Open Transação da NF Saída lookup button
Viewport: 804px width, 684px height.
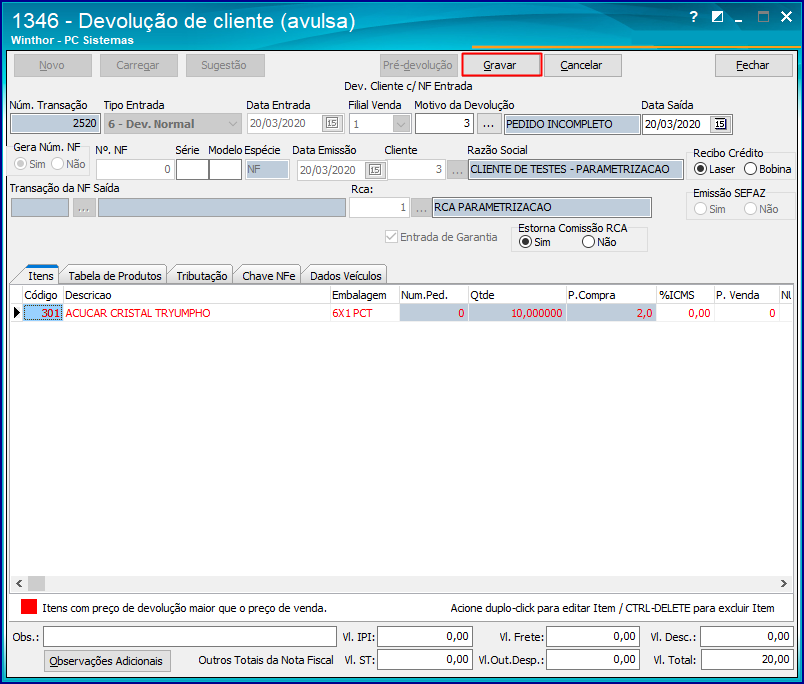click(84, 208)
